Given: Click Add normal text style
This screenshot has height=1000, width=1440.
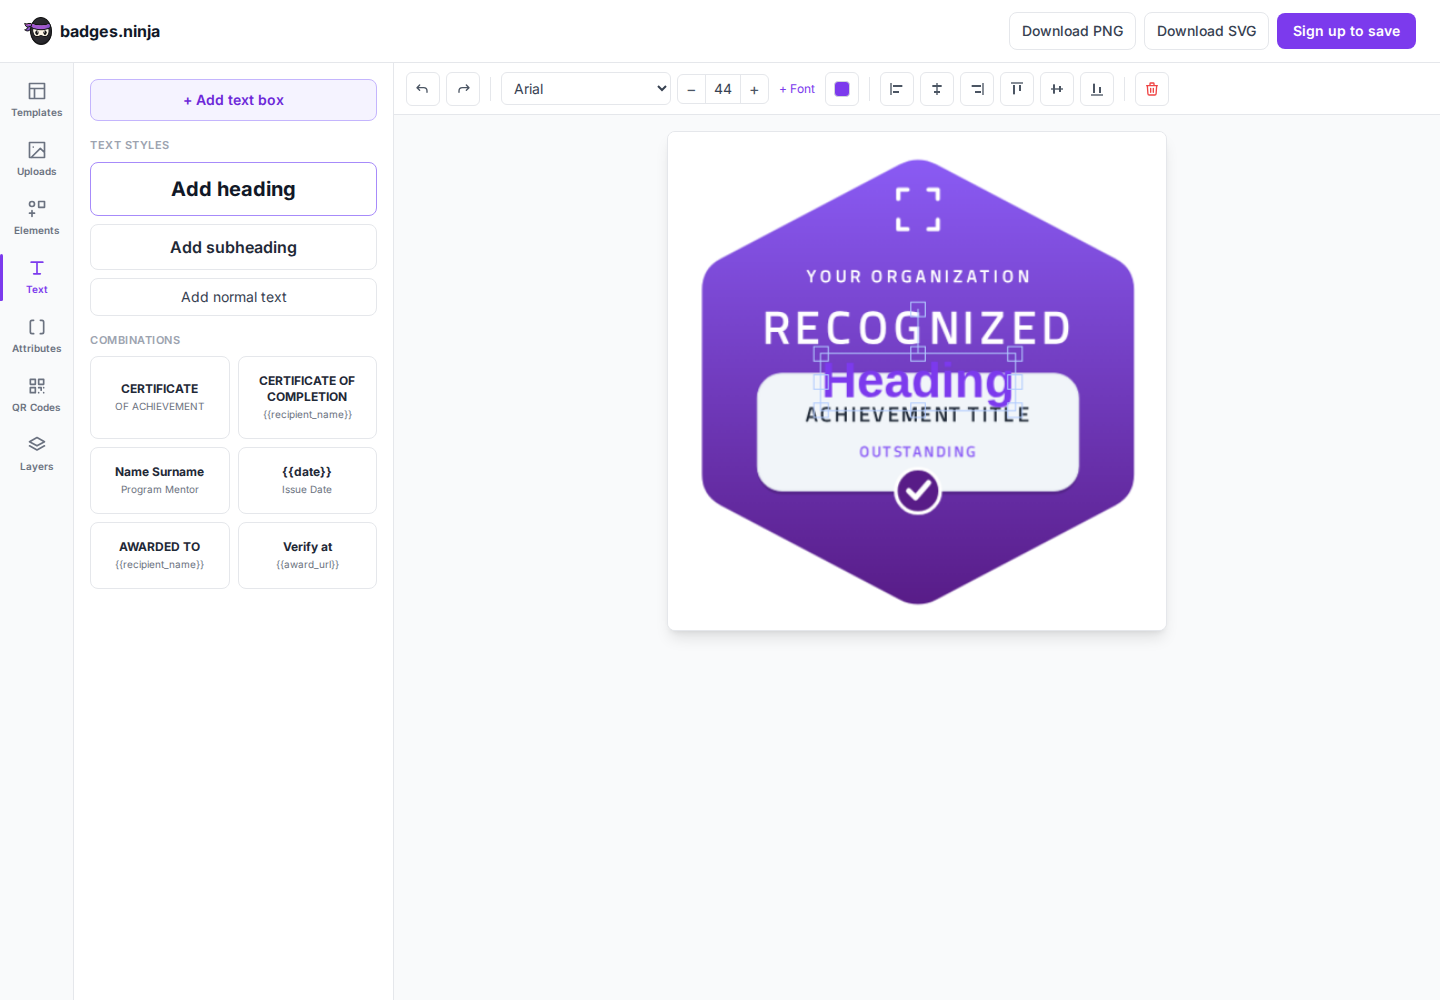Looking at the screenshot, I should tap(233, 297).
